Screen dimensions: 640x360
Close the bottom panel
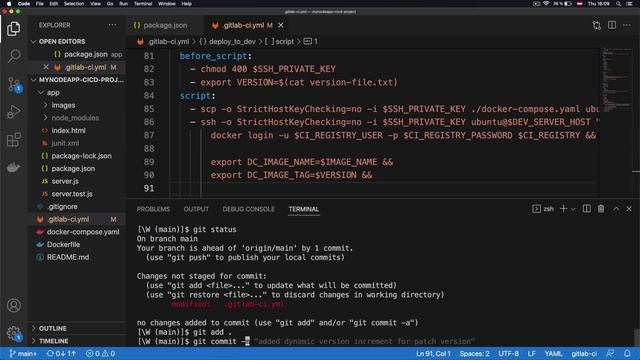pyautogui.click(x=629, y=209)
